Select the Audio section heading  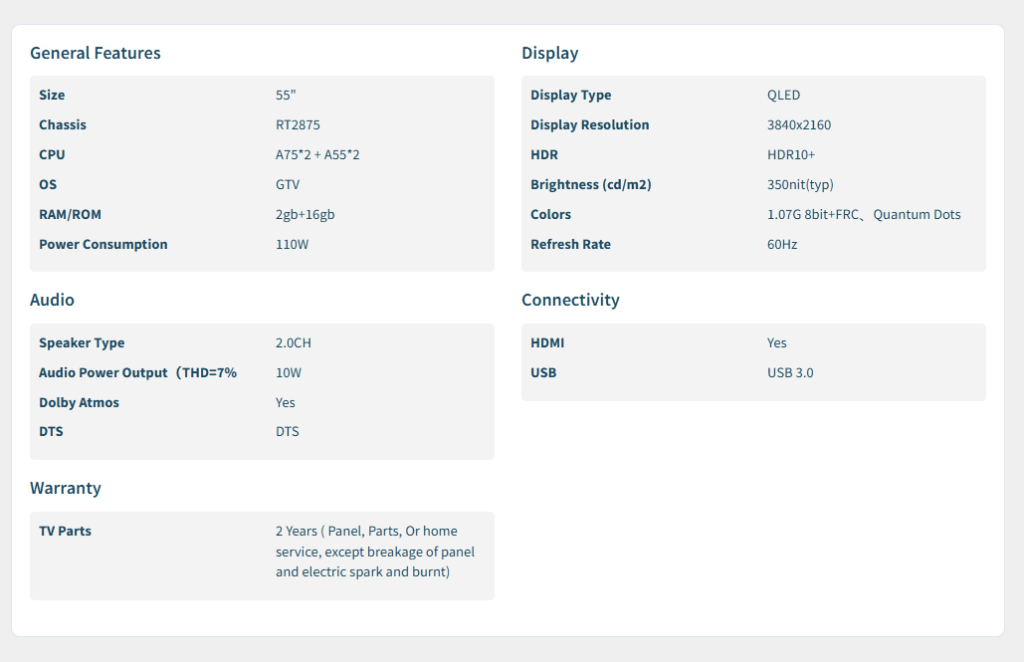click(x=52, y=300)
